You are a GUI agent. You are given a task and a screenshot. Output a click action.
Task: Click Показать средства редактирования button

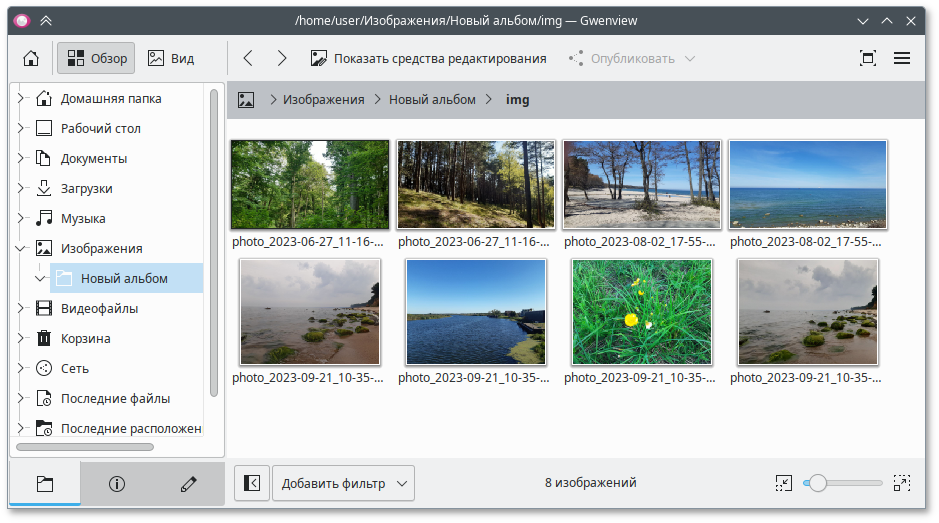tap(428, 58)
